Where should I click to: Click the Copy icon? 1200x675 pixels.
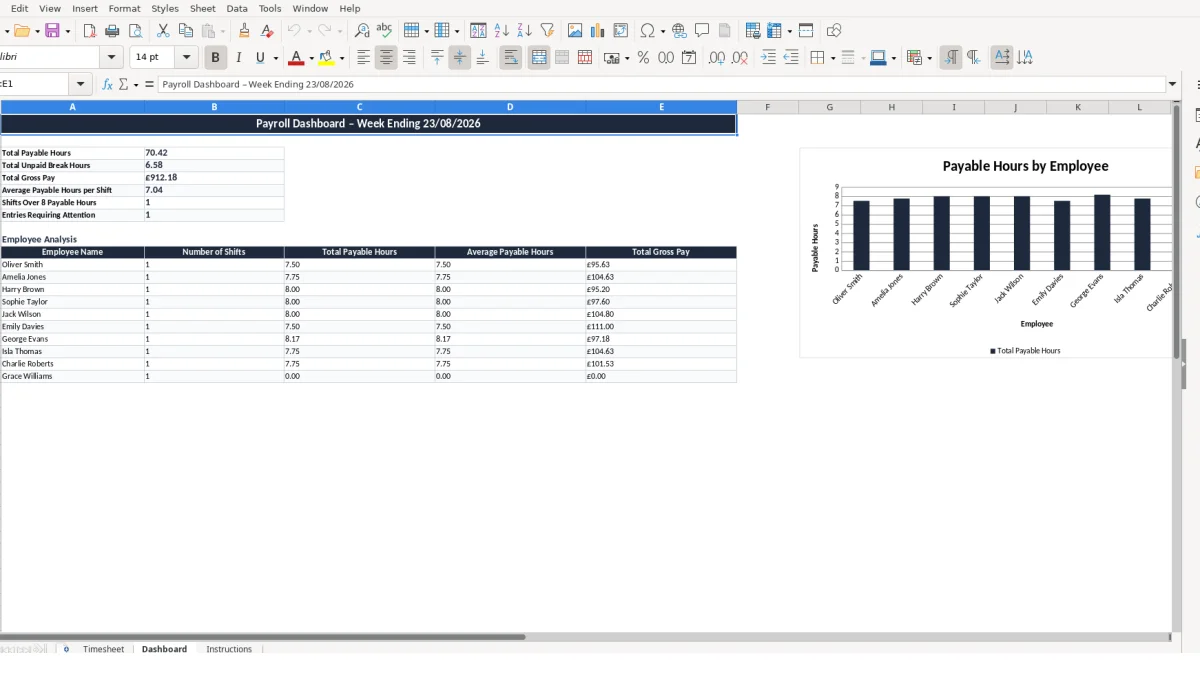[x=185, y=31]
